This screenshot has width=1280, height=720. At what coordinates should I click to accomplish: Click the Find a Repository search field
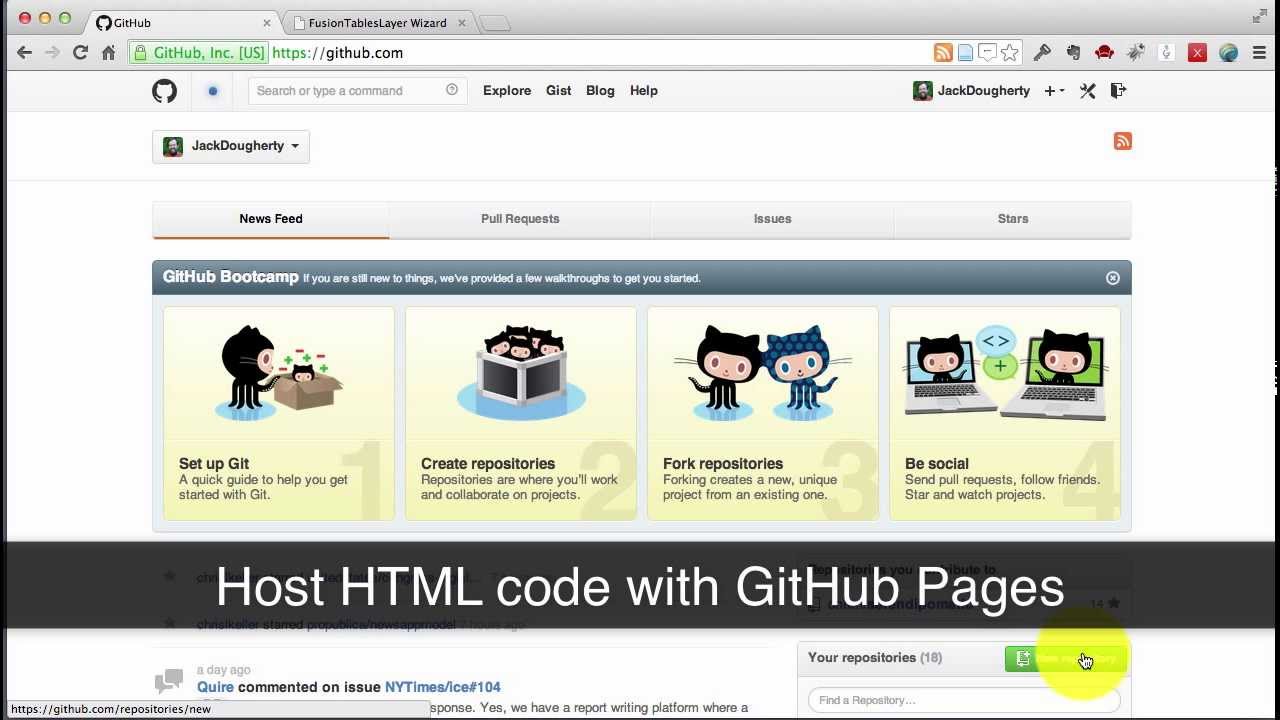(964, 700)
